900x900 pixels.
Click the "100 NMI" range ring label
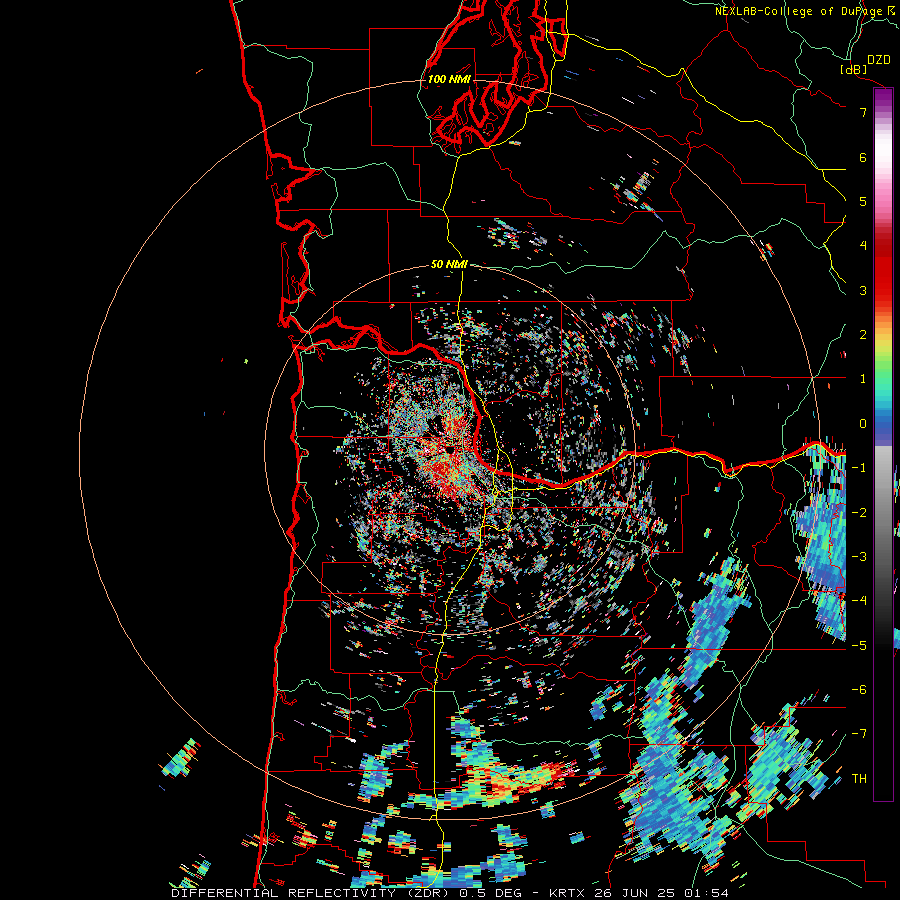[449, 79]
